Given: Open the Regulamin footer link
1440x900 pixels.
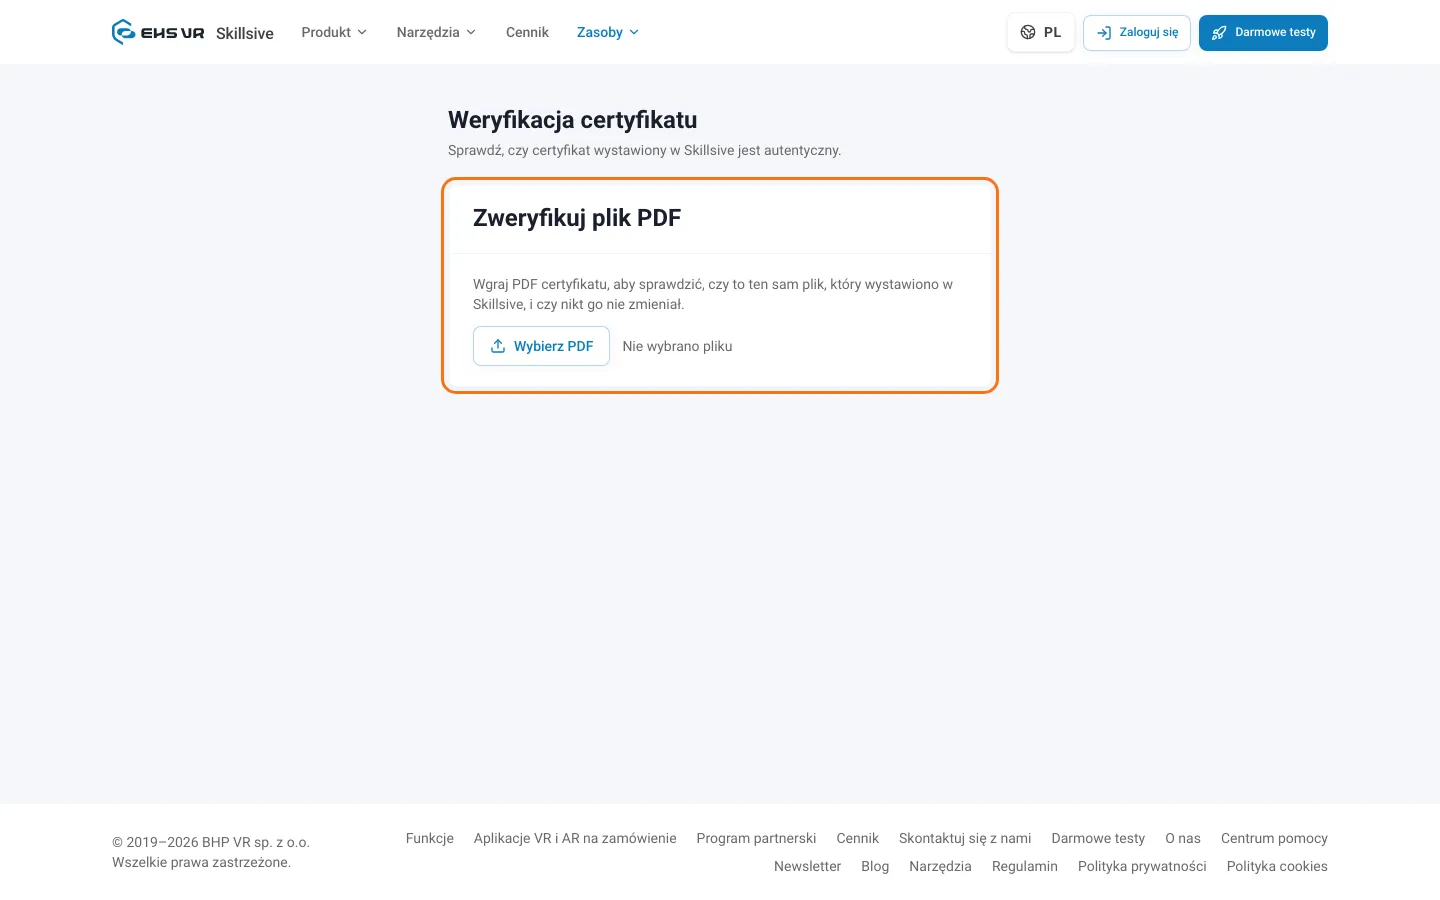Looking at the screenshot, I should tap(1025, 866).
